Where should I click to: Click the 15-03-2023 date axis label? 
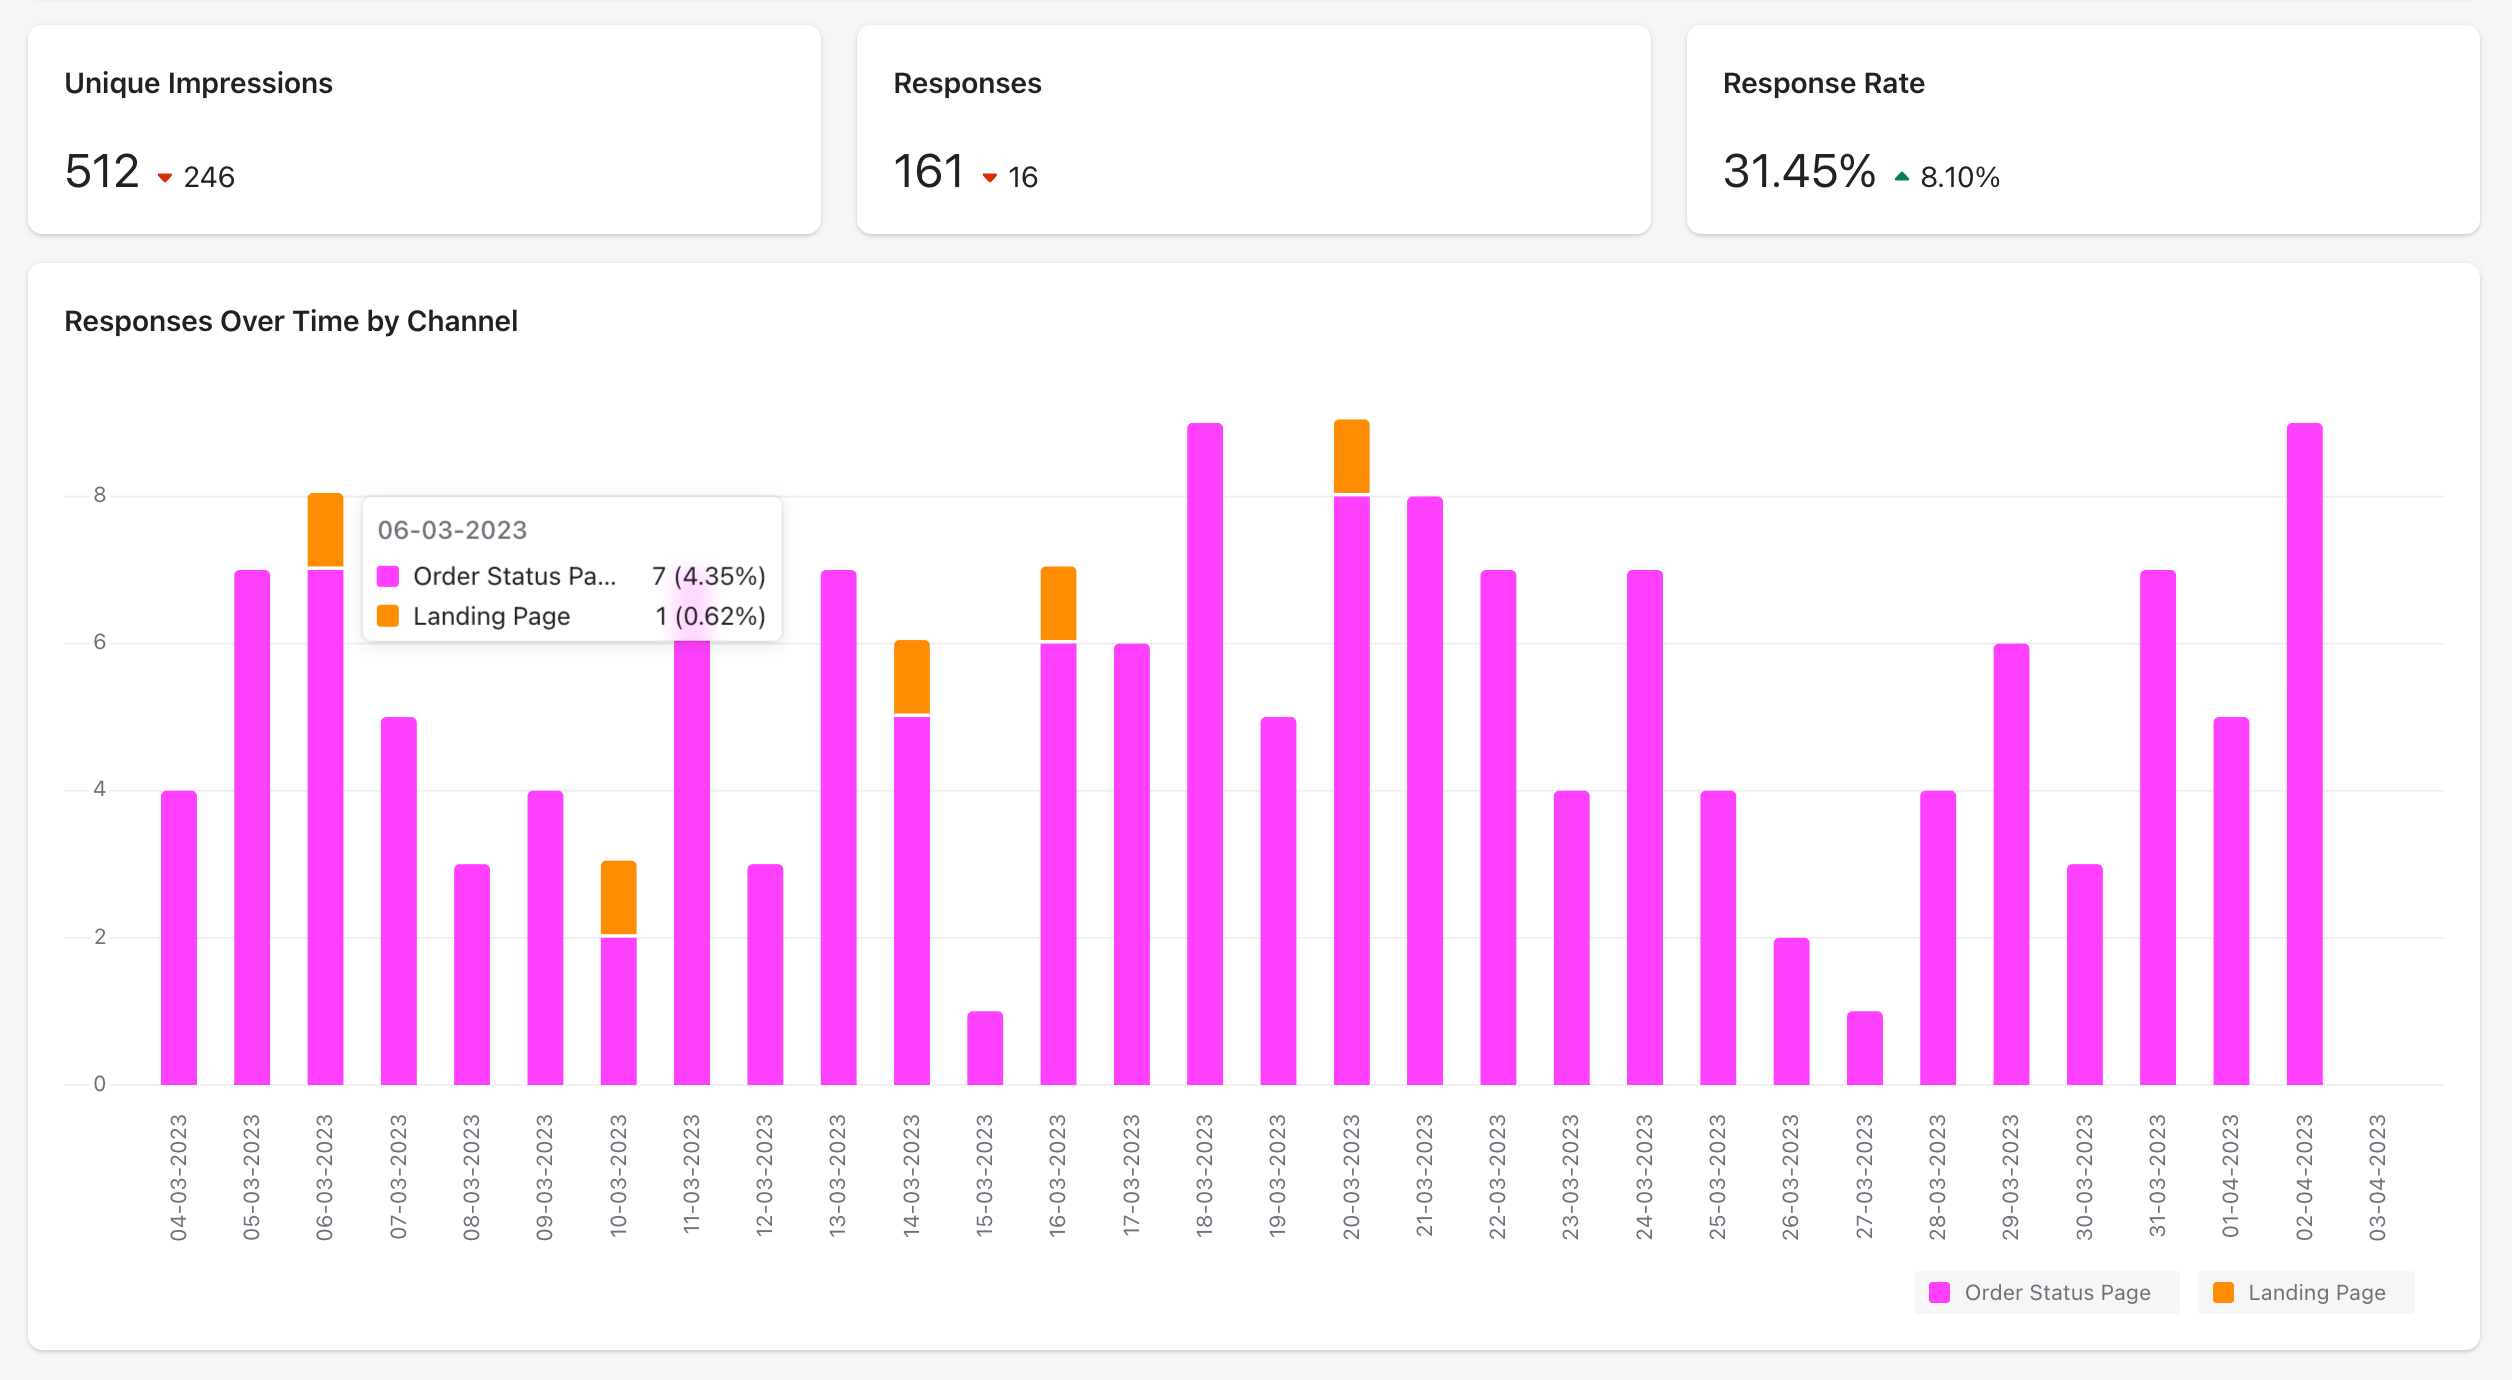coord(984,1176)
